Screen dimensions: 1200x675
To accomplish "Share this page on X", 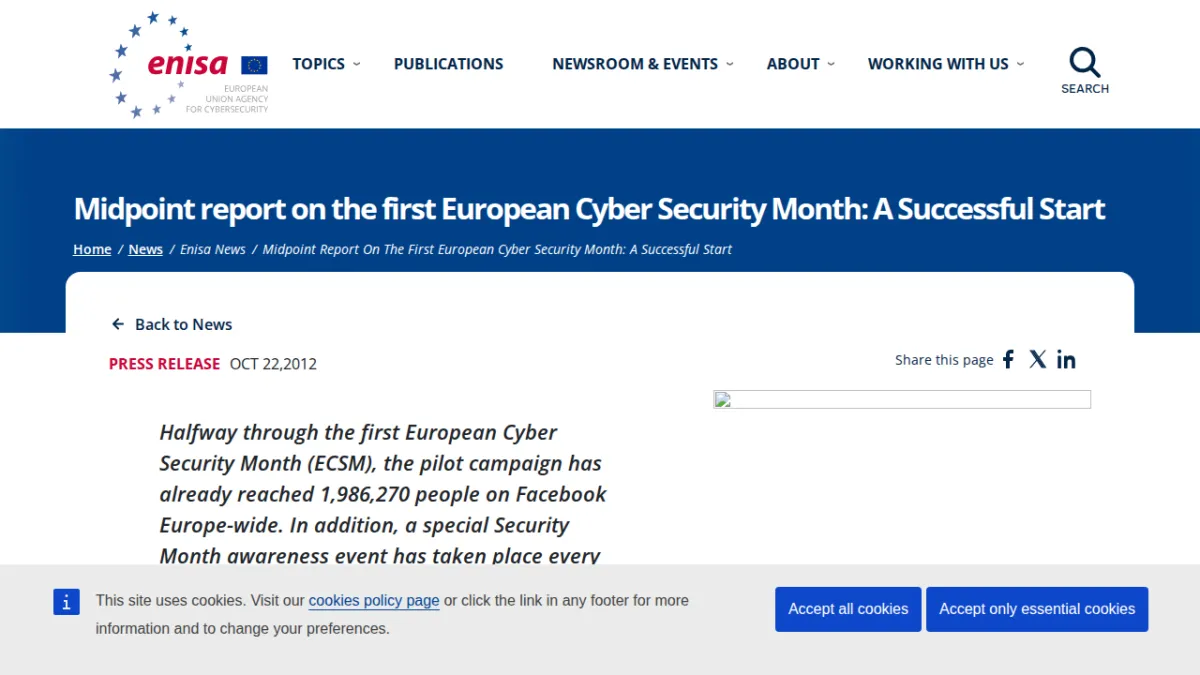I will tap(1038, 360).
